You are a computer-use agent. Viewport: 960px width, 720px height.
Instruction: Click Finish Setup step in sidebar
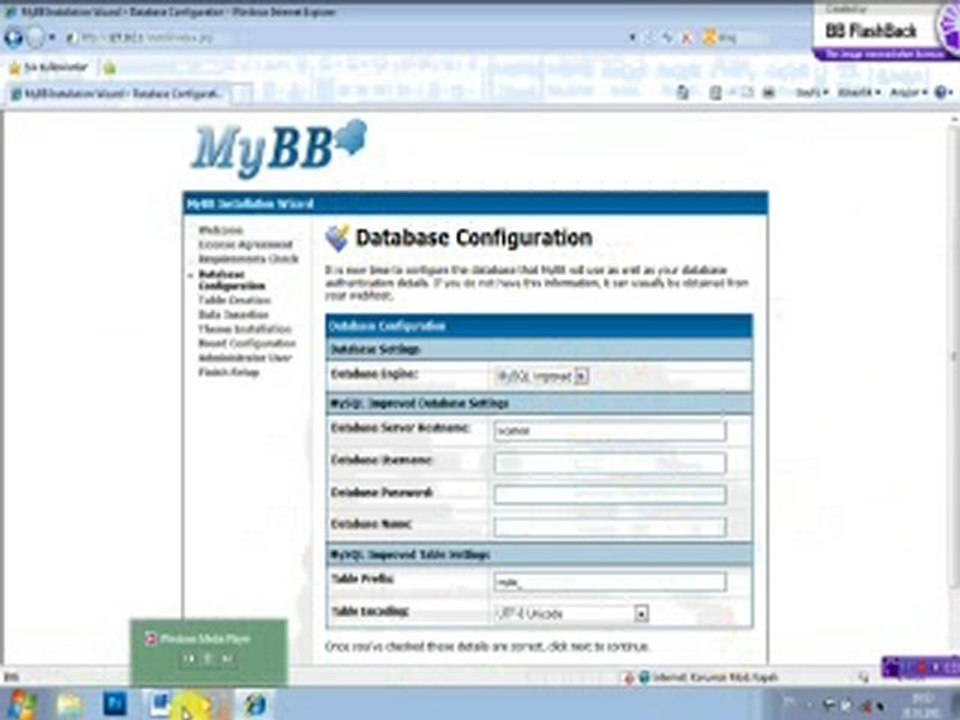(228, 372)
